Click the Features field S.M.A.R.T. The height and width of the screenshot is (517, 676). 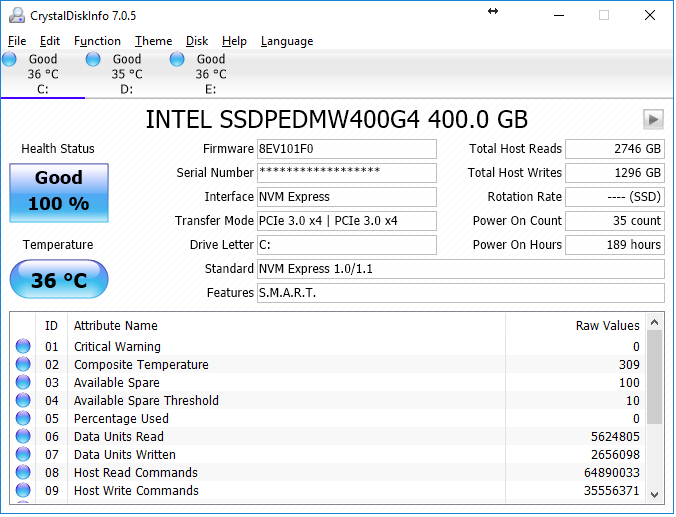pos(460,293)
